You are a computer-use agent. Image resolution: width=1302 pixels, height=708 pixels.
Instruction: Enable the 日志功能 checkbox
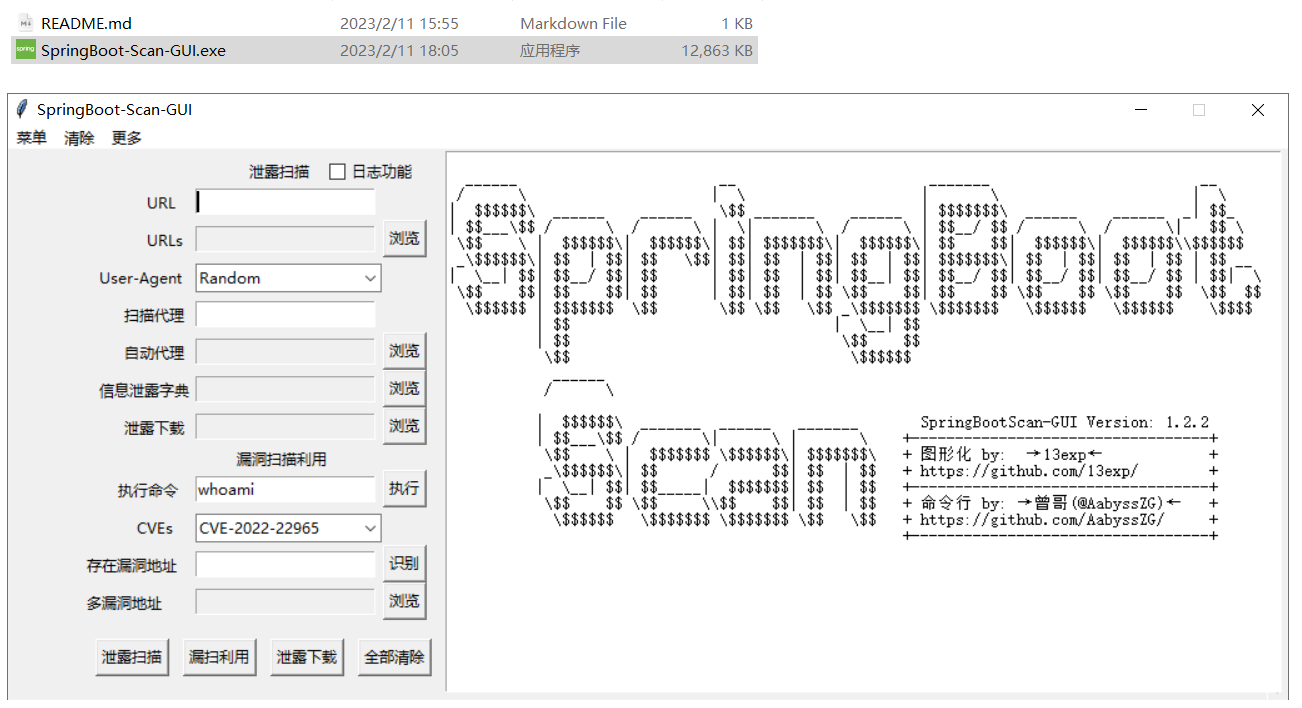pyautogui.click(x=337, y=172)
